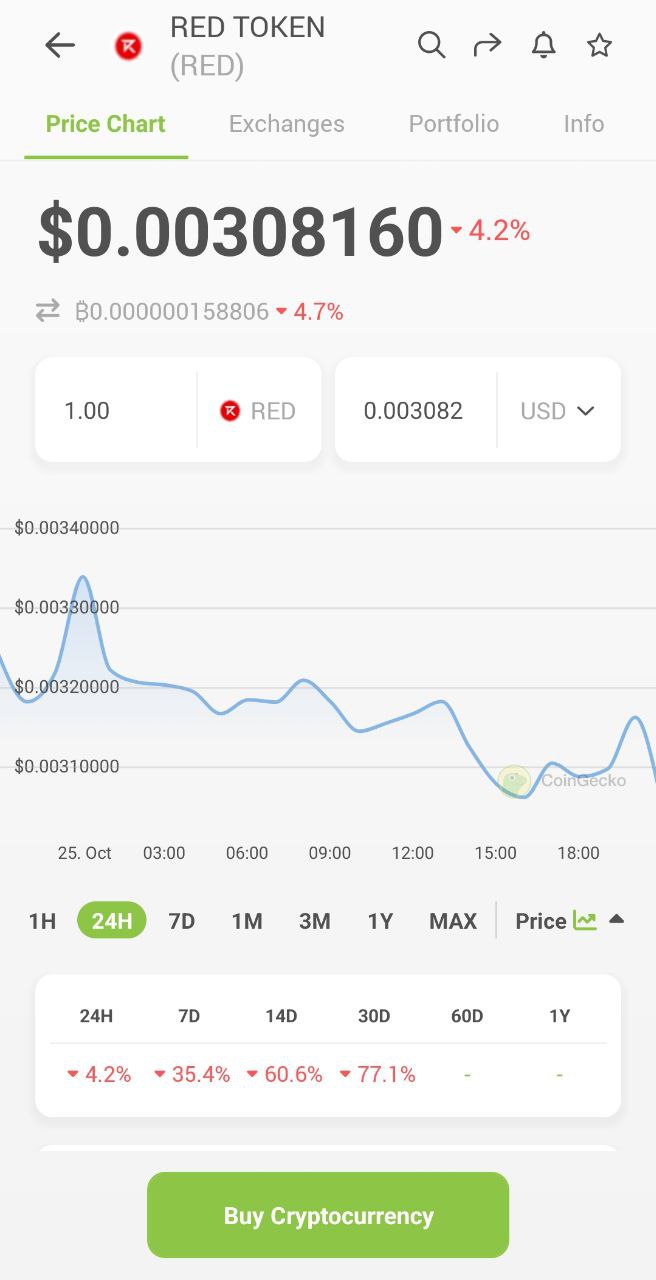Tap the chart peak near $0.00330000
This screenshot has width=656, height=1280.
[x=83, y=578]
